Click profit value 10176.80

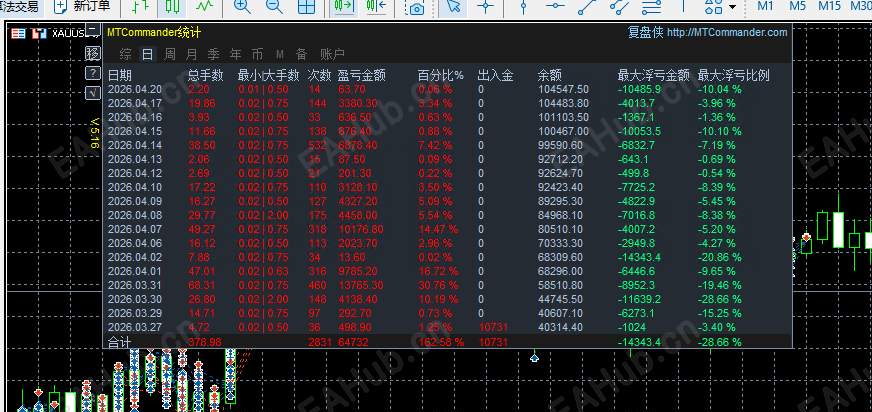360,229
